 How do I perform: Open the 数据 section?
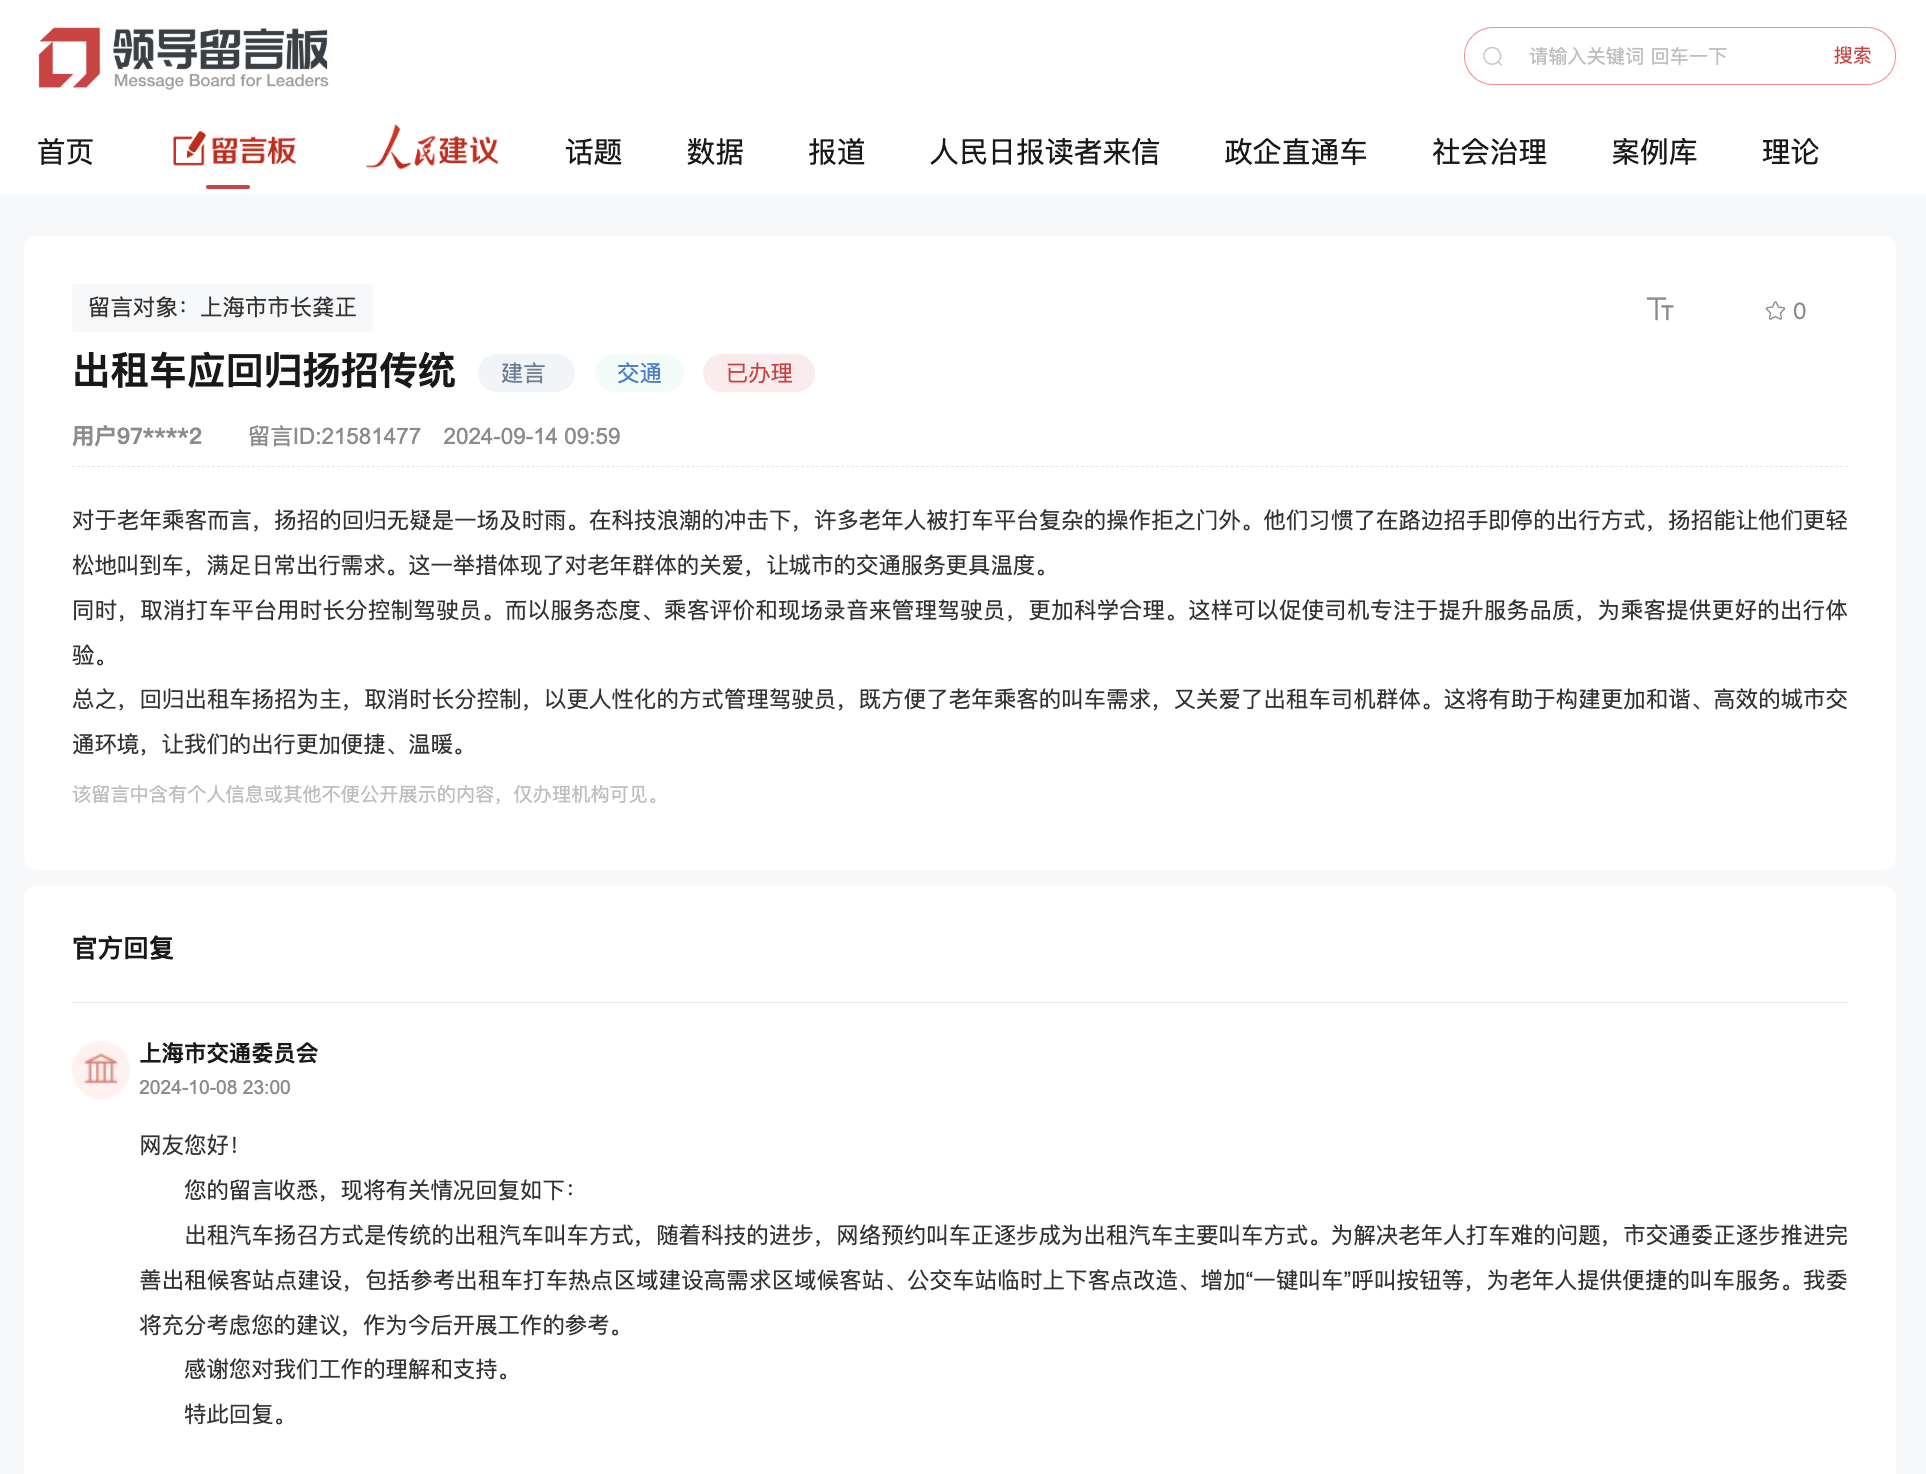713,152
